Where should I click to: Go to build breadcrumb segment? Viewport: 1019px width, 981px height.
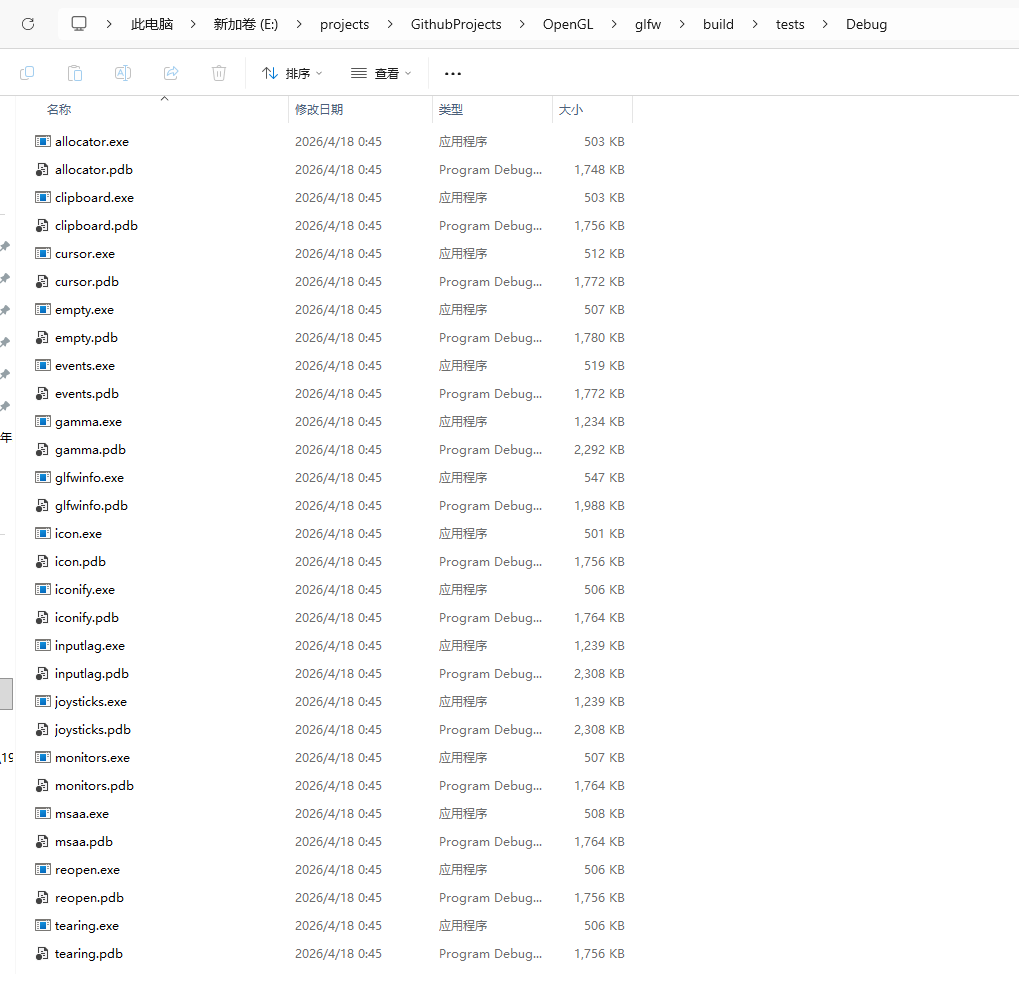coord(718,24)
